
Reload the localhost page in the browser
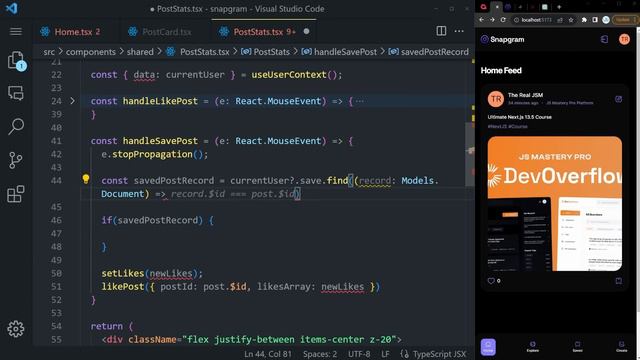[503, 20]
